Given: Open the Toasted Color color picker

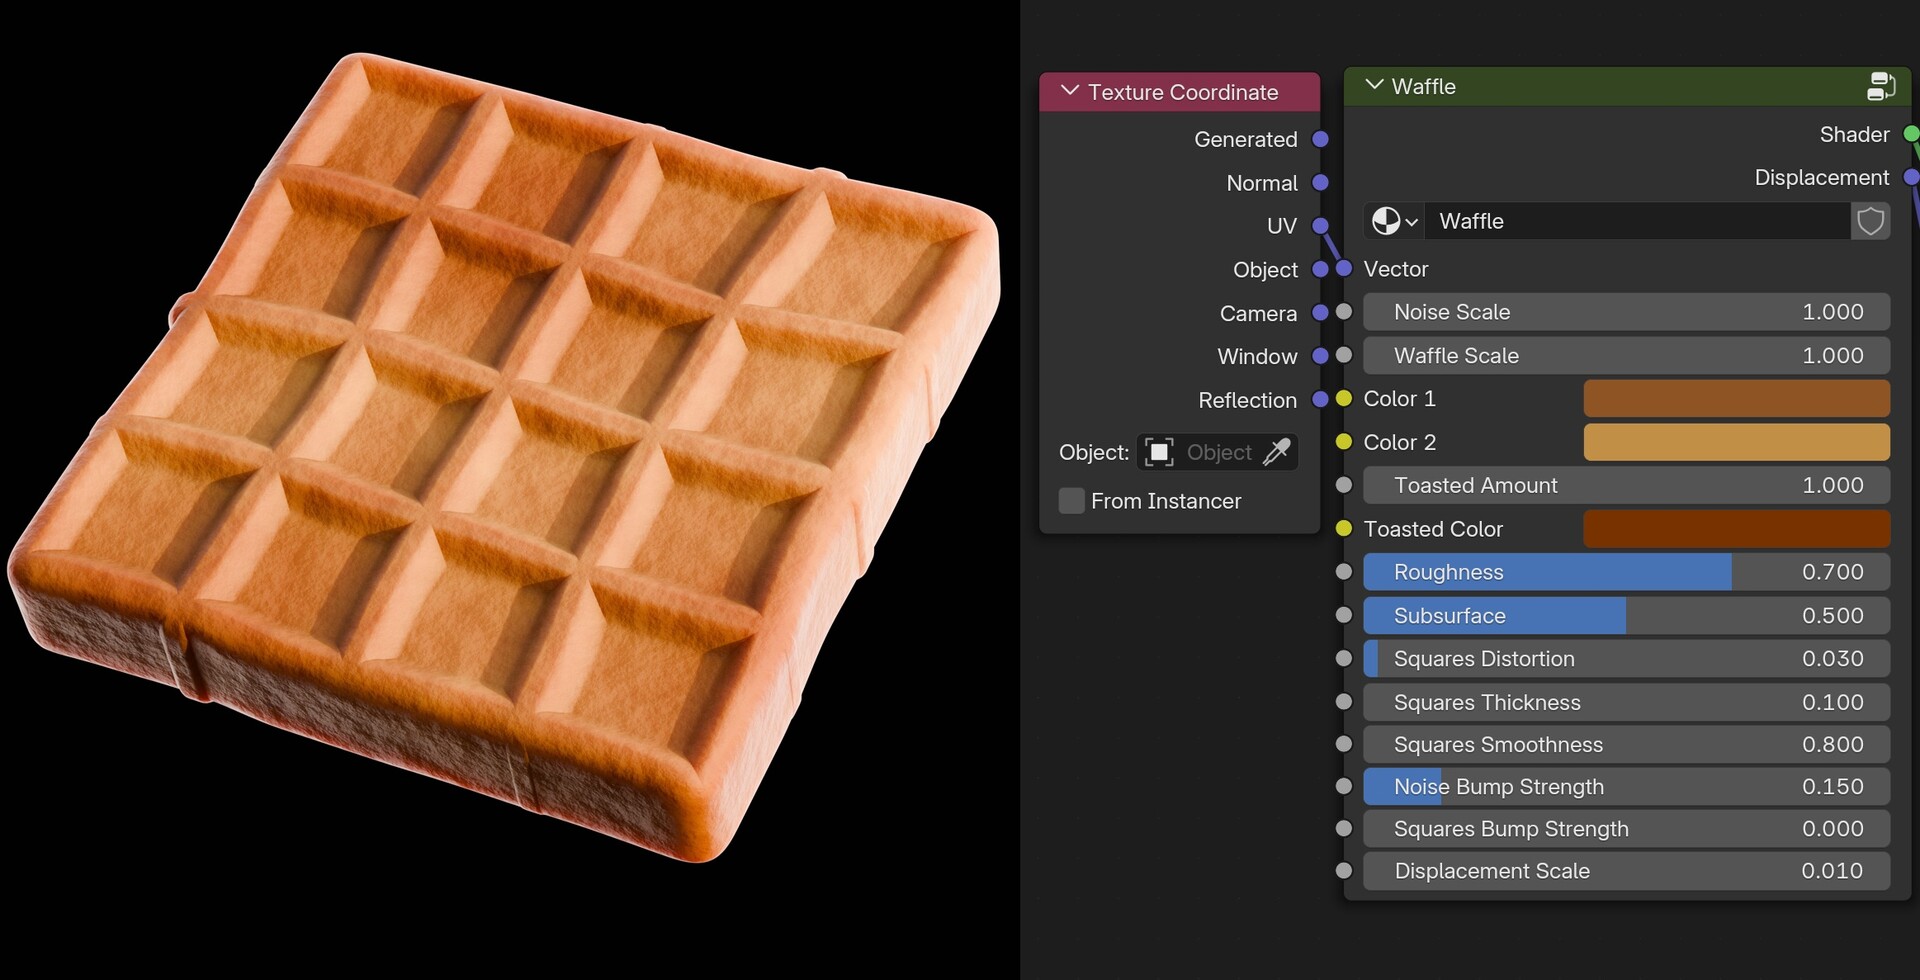Looking at the screenshot, I should (1735, 529).
